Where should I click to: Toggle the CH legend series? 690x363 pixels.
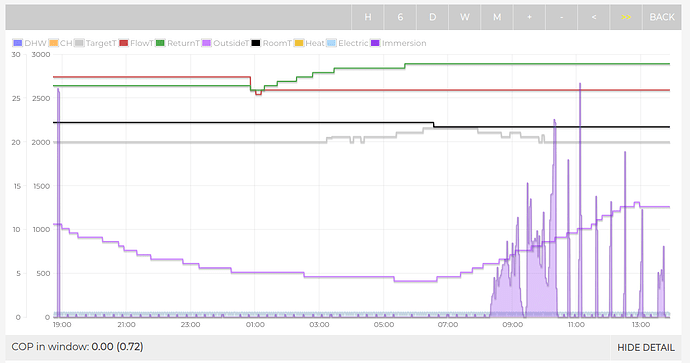tap(61, 43)
